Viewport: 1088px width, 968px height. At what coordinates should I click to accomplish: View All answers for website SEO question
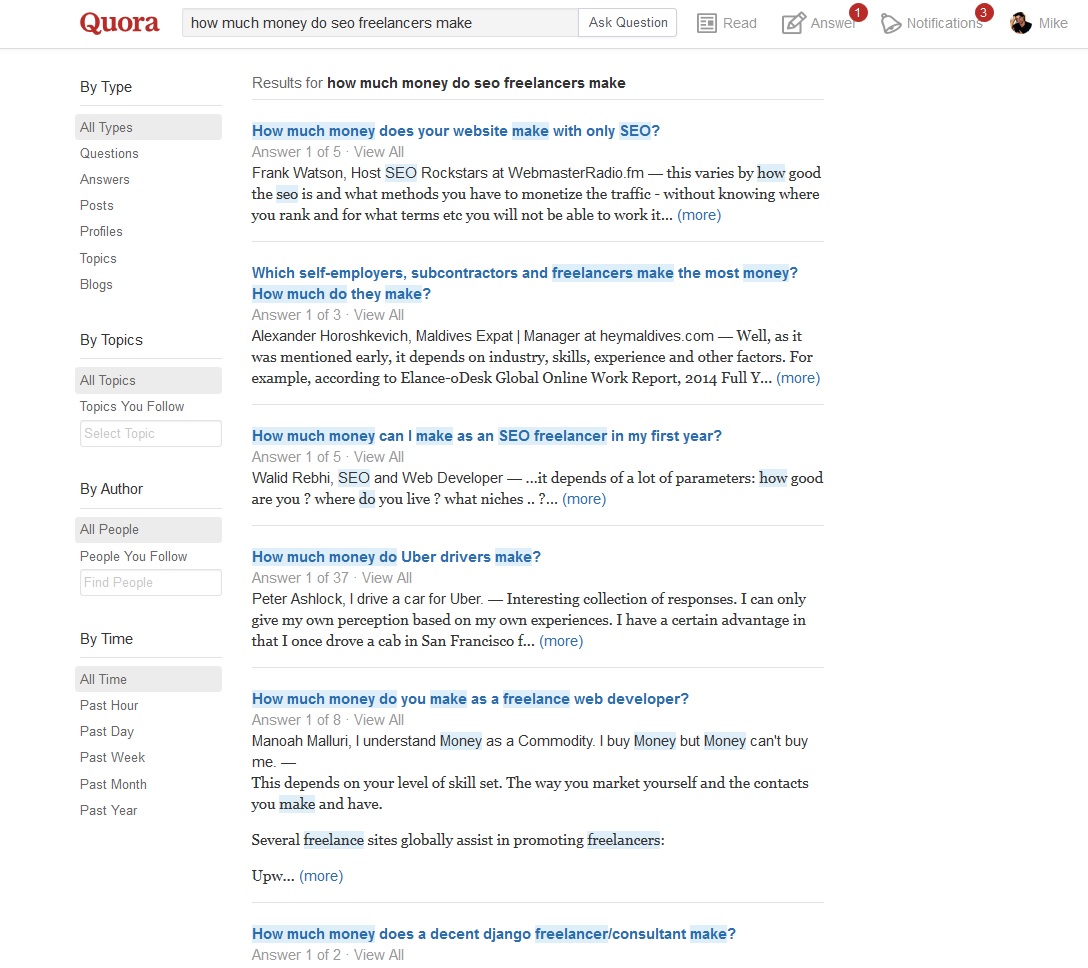click(379, 152)
